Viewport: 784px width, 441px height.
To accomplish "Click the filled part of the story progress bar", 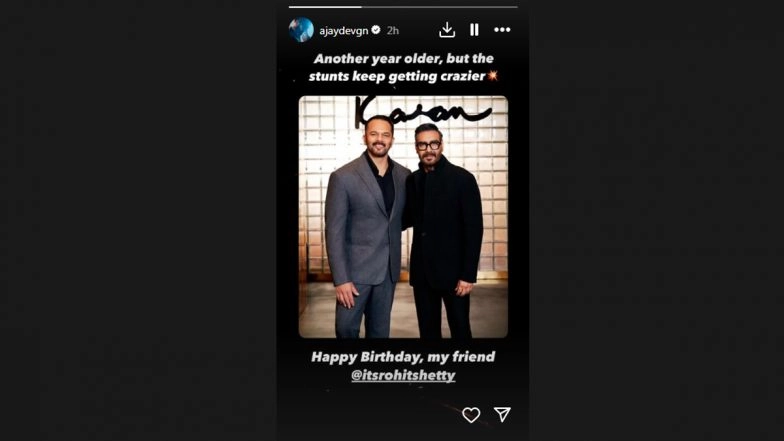I will pos(325,7).
